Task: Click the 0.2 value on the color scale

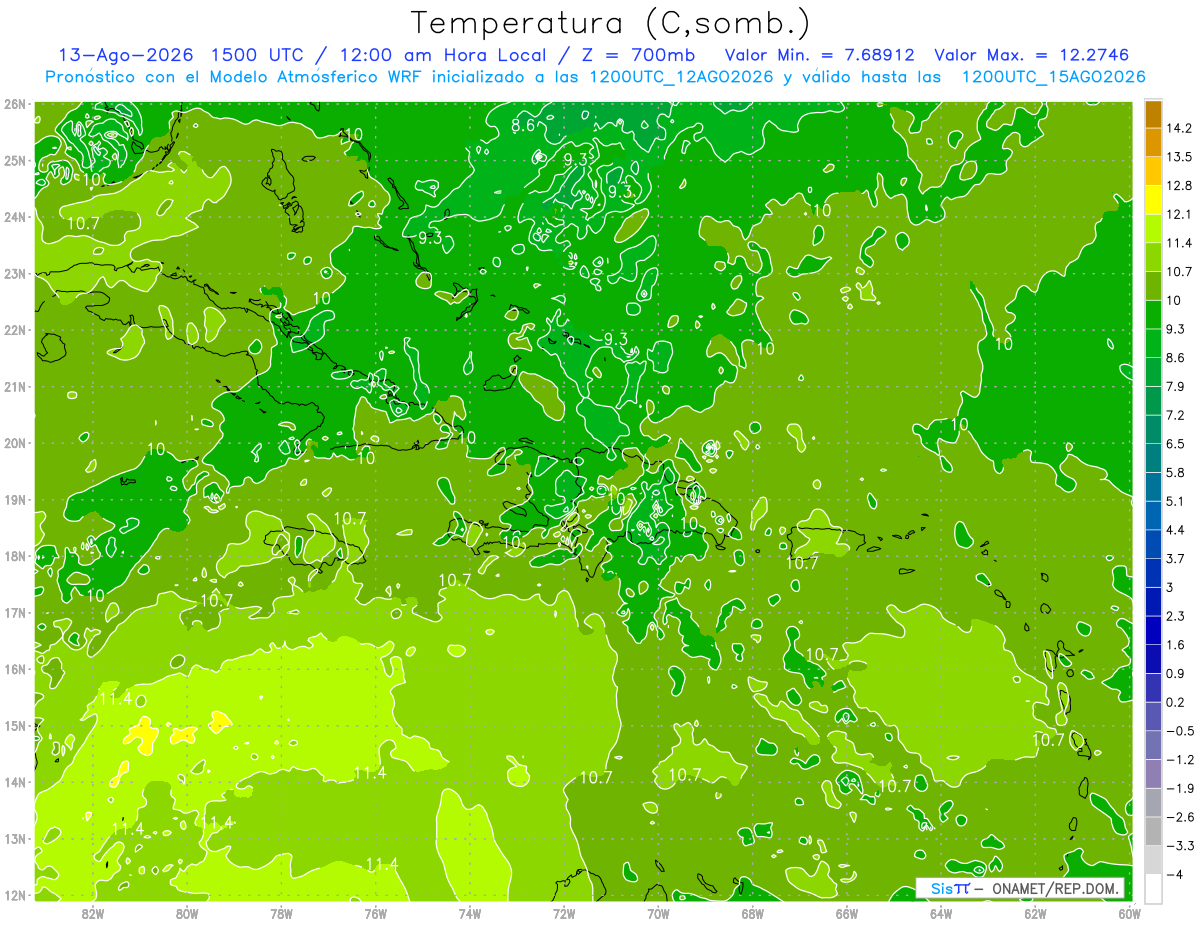Action: (x=1176, y=702)
